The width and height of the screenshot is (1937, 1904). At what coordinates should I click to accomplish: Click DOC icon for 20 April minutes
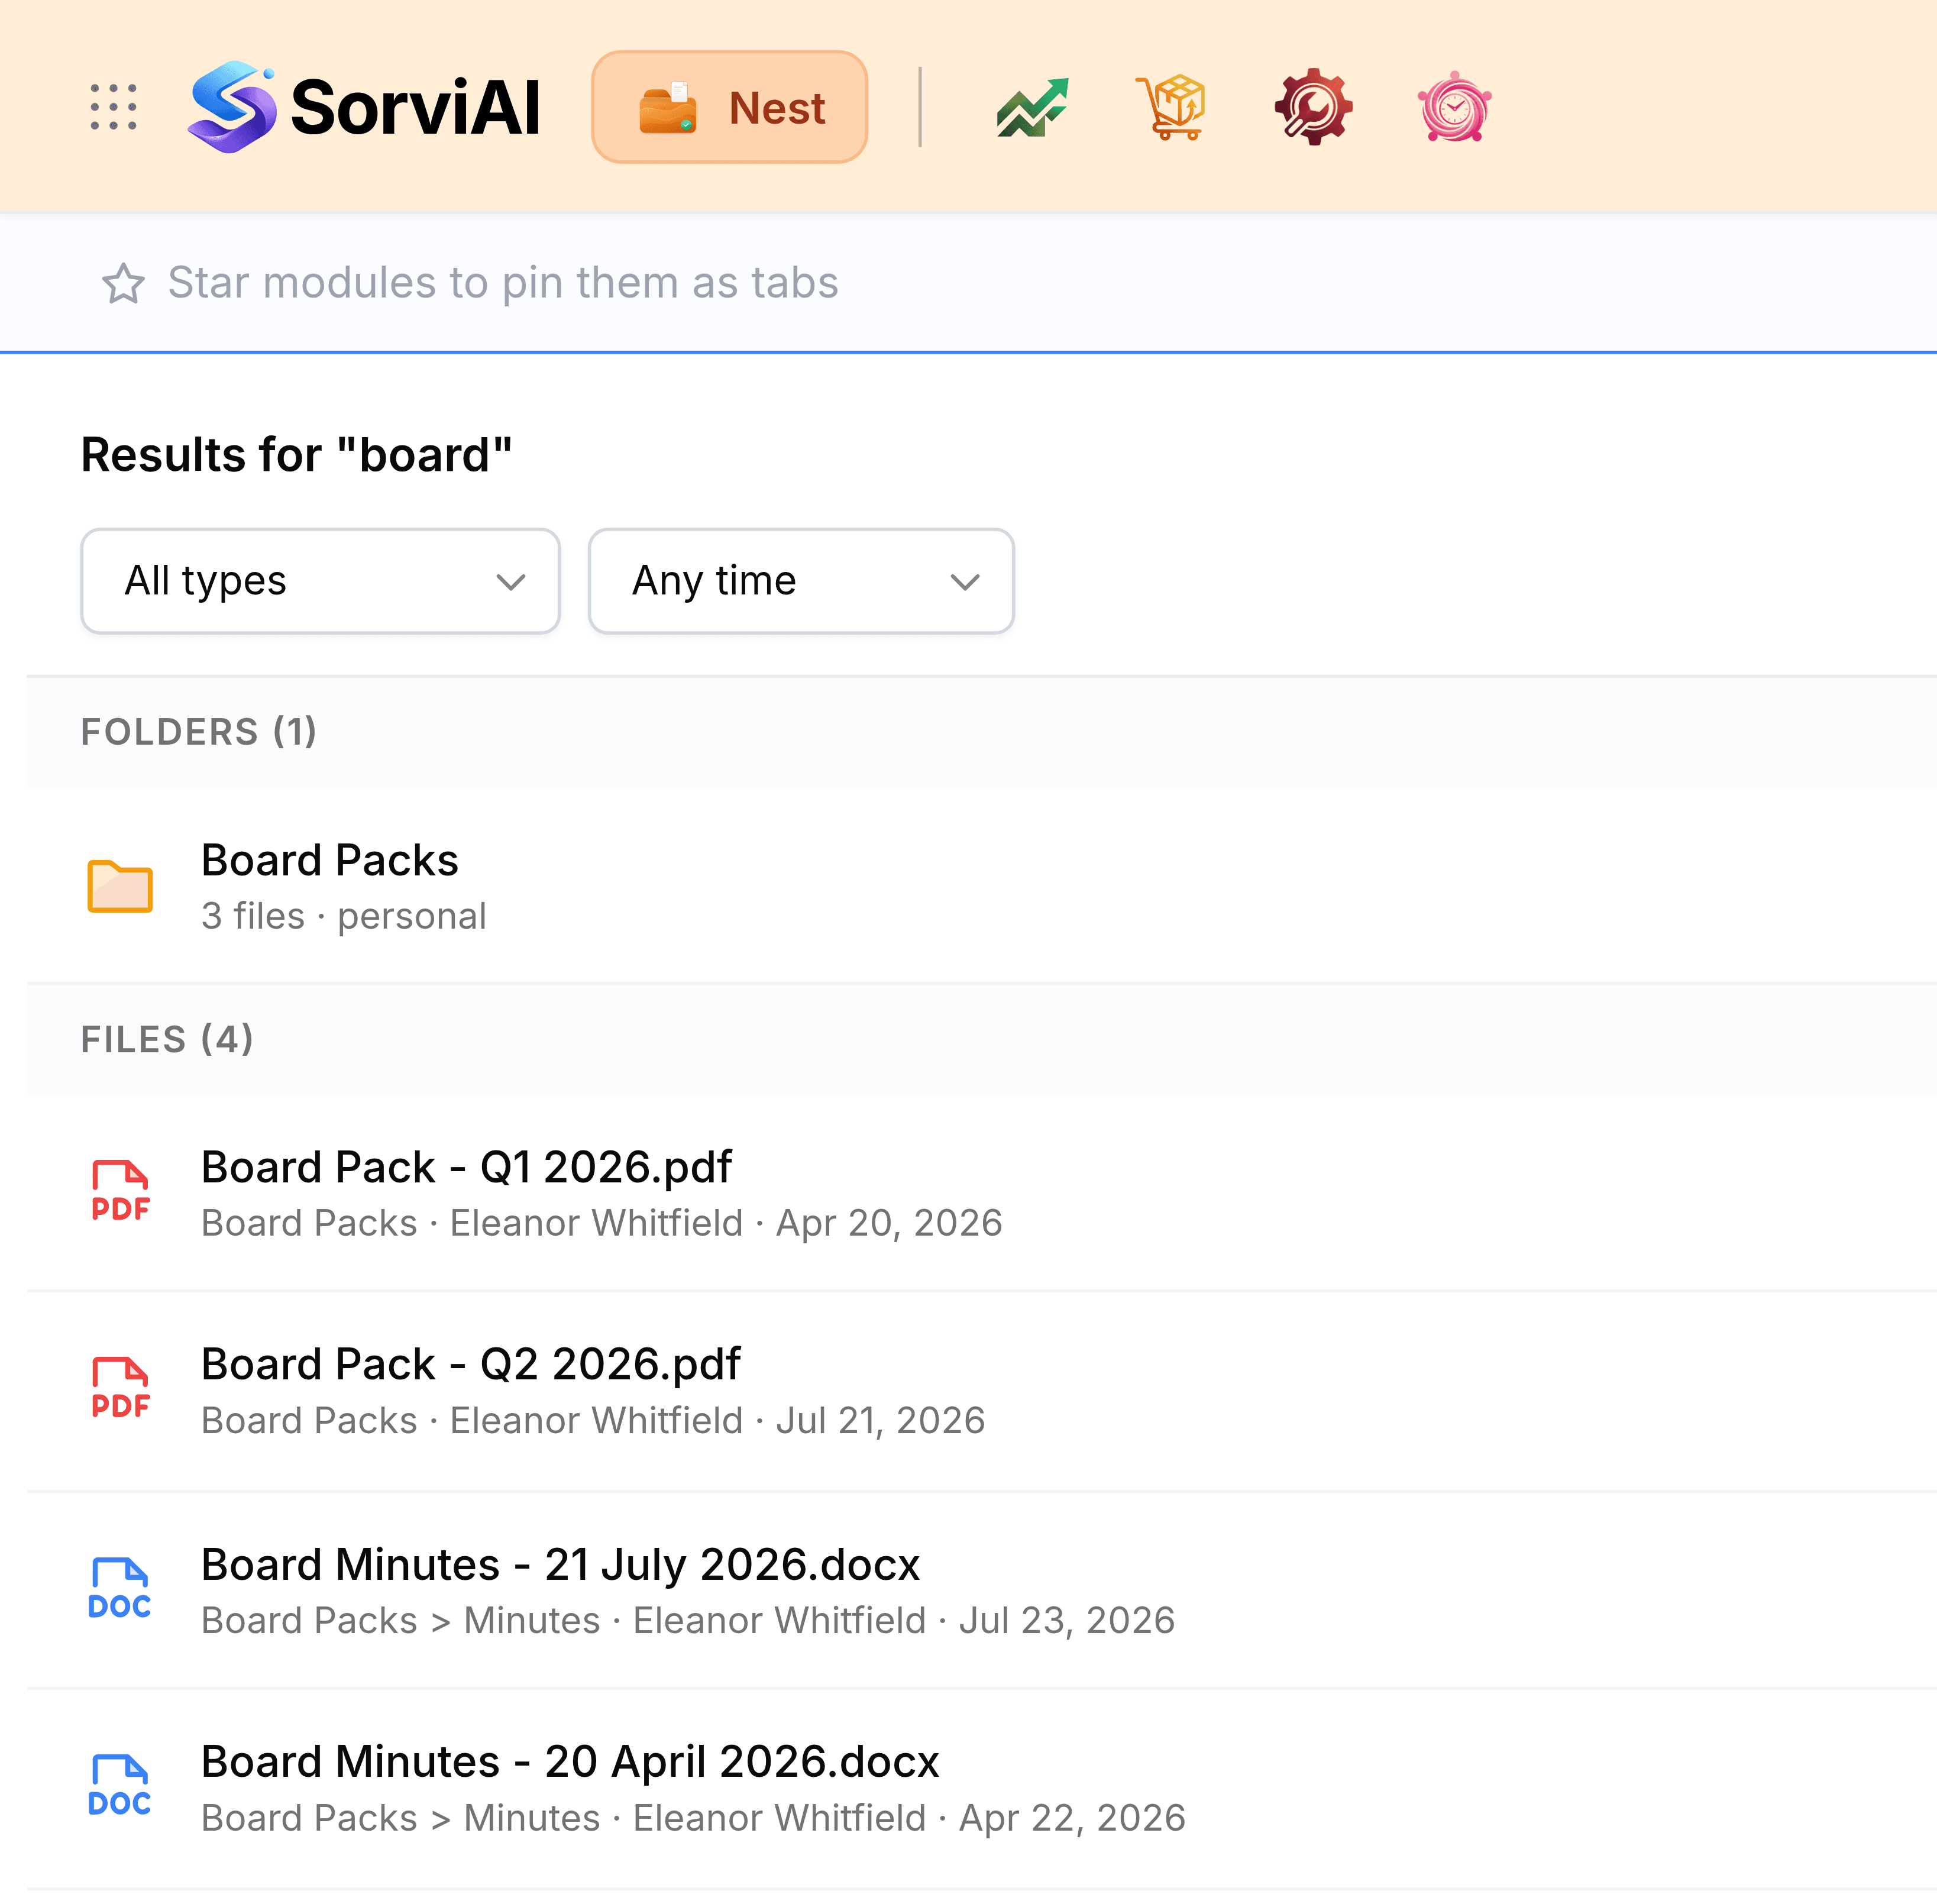click(x=120, y=1785)
